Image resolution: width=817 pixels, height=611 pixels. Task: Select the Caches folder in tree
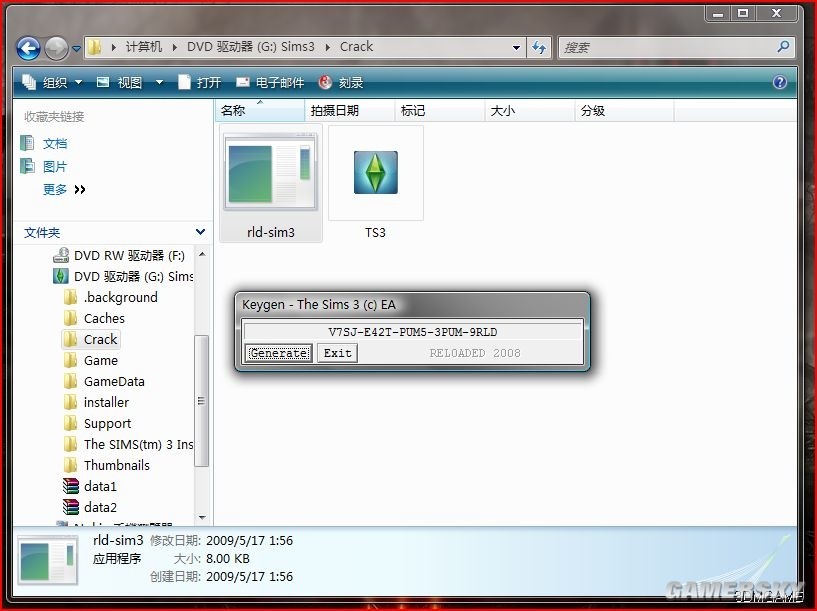[x=94, y=318]
